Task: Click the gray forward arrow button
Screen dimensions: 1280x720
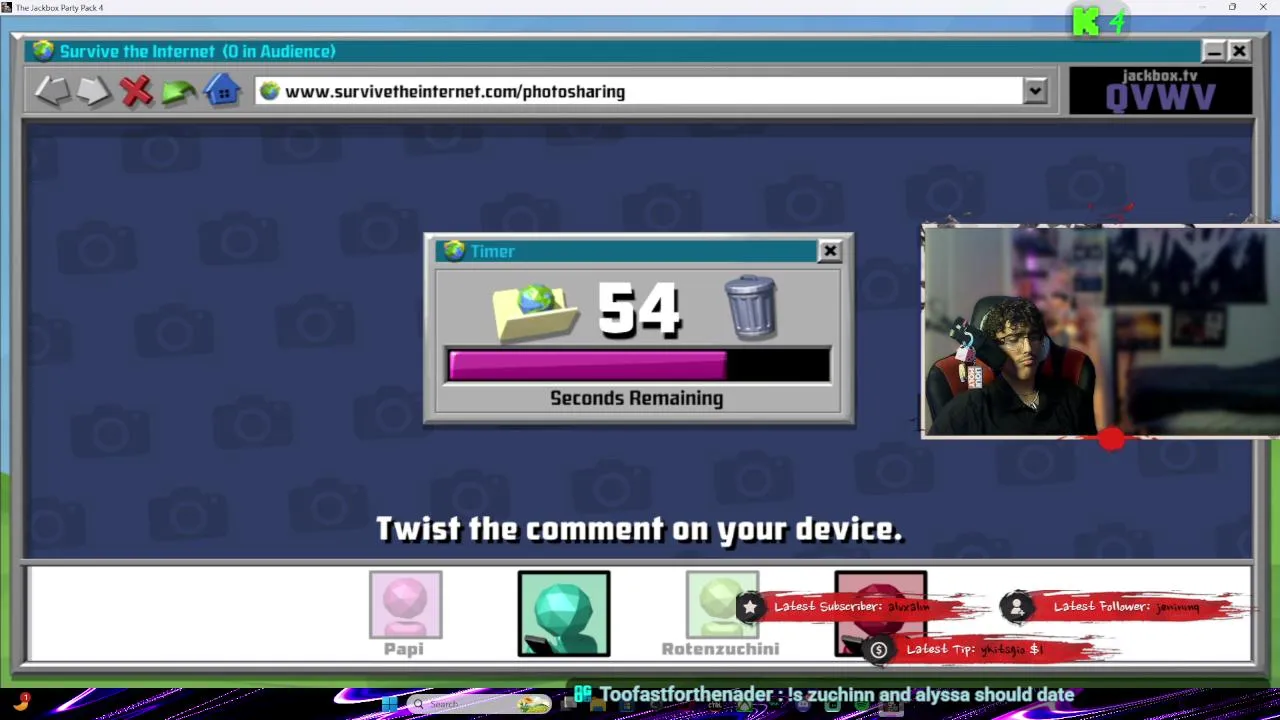Action: coord(94,91)
